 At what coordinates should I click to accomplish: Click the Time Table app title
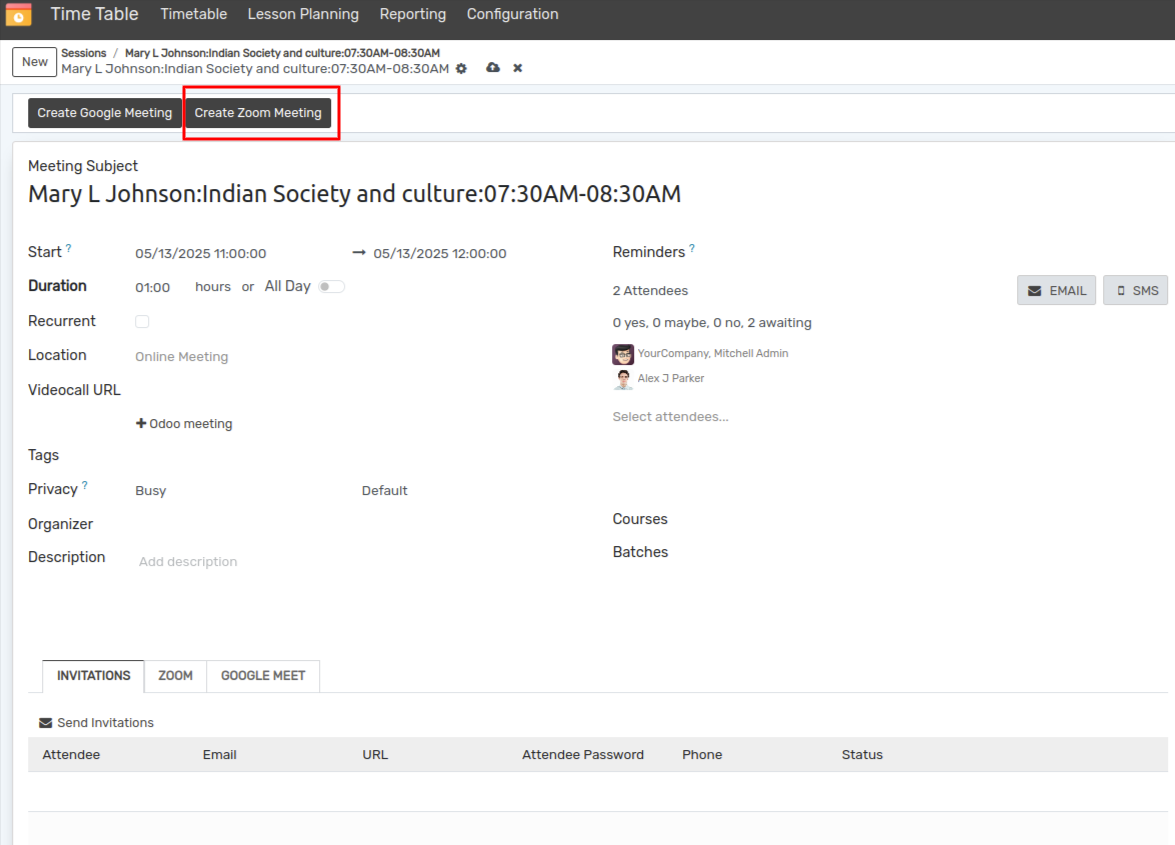click(94, 14)
